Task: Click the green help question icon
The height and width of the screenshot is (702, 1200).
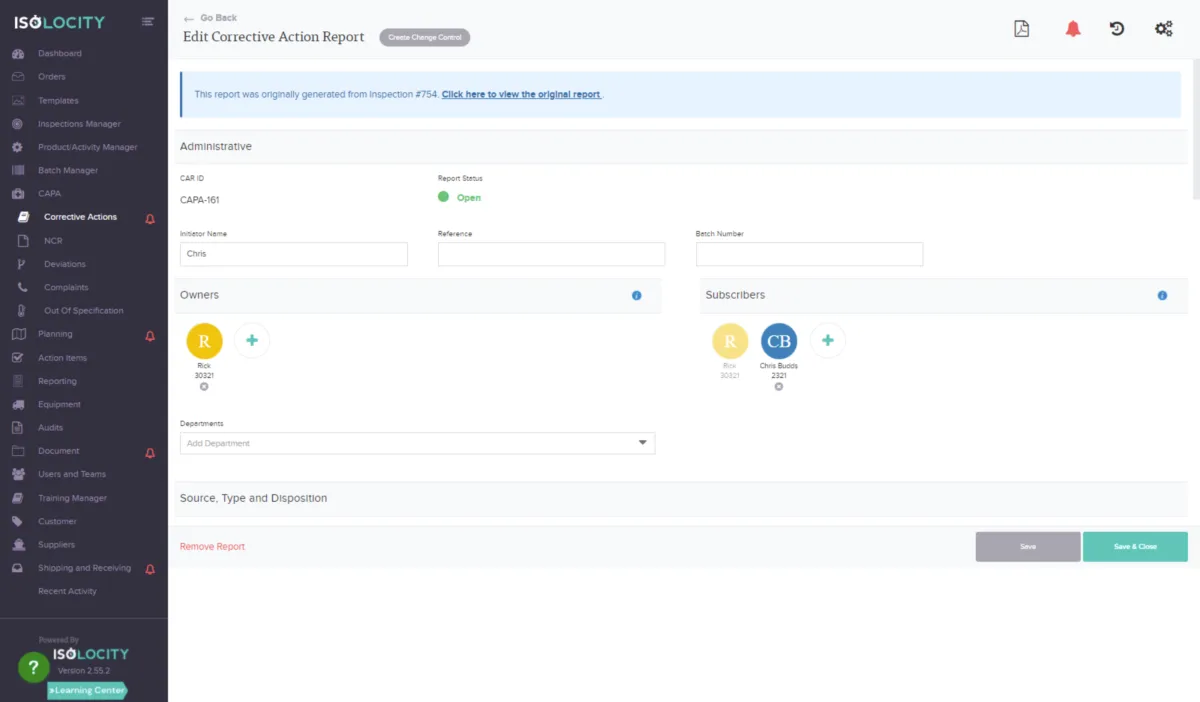Action: coord(33,667)
